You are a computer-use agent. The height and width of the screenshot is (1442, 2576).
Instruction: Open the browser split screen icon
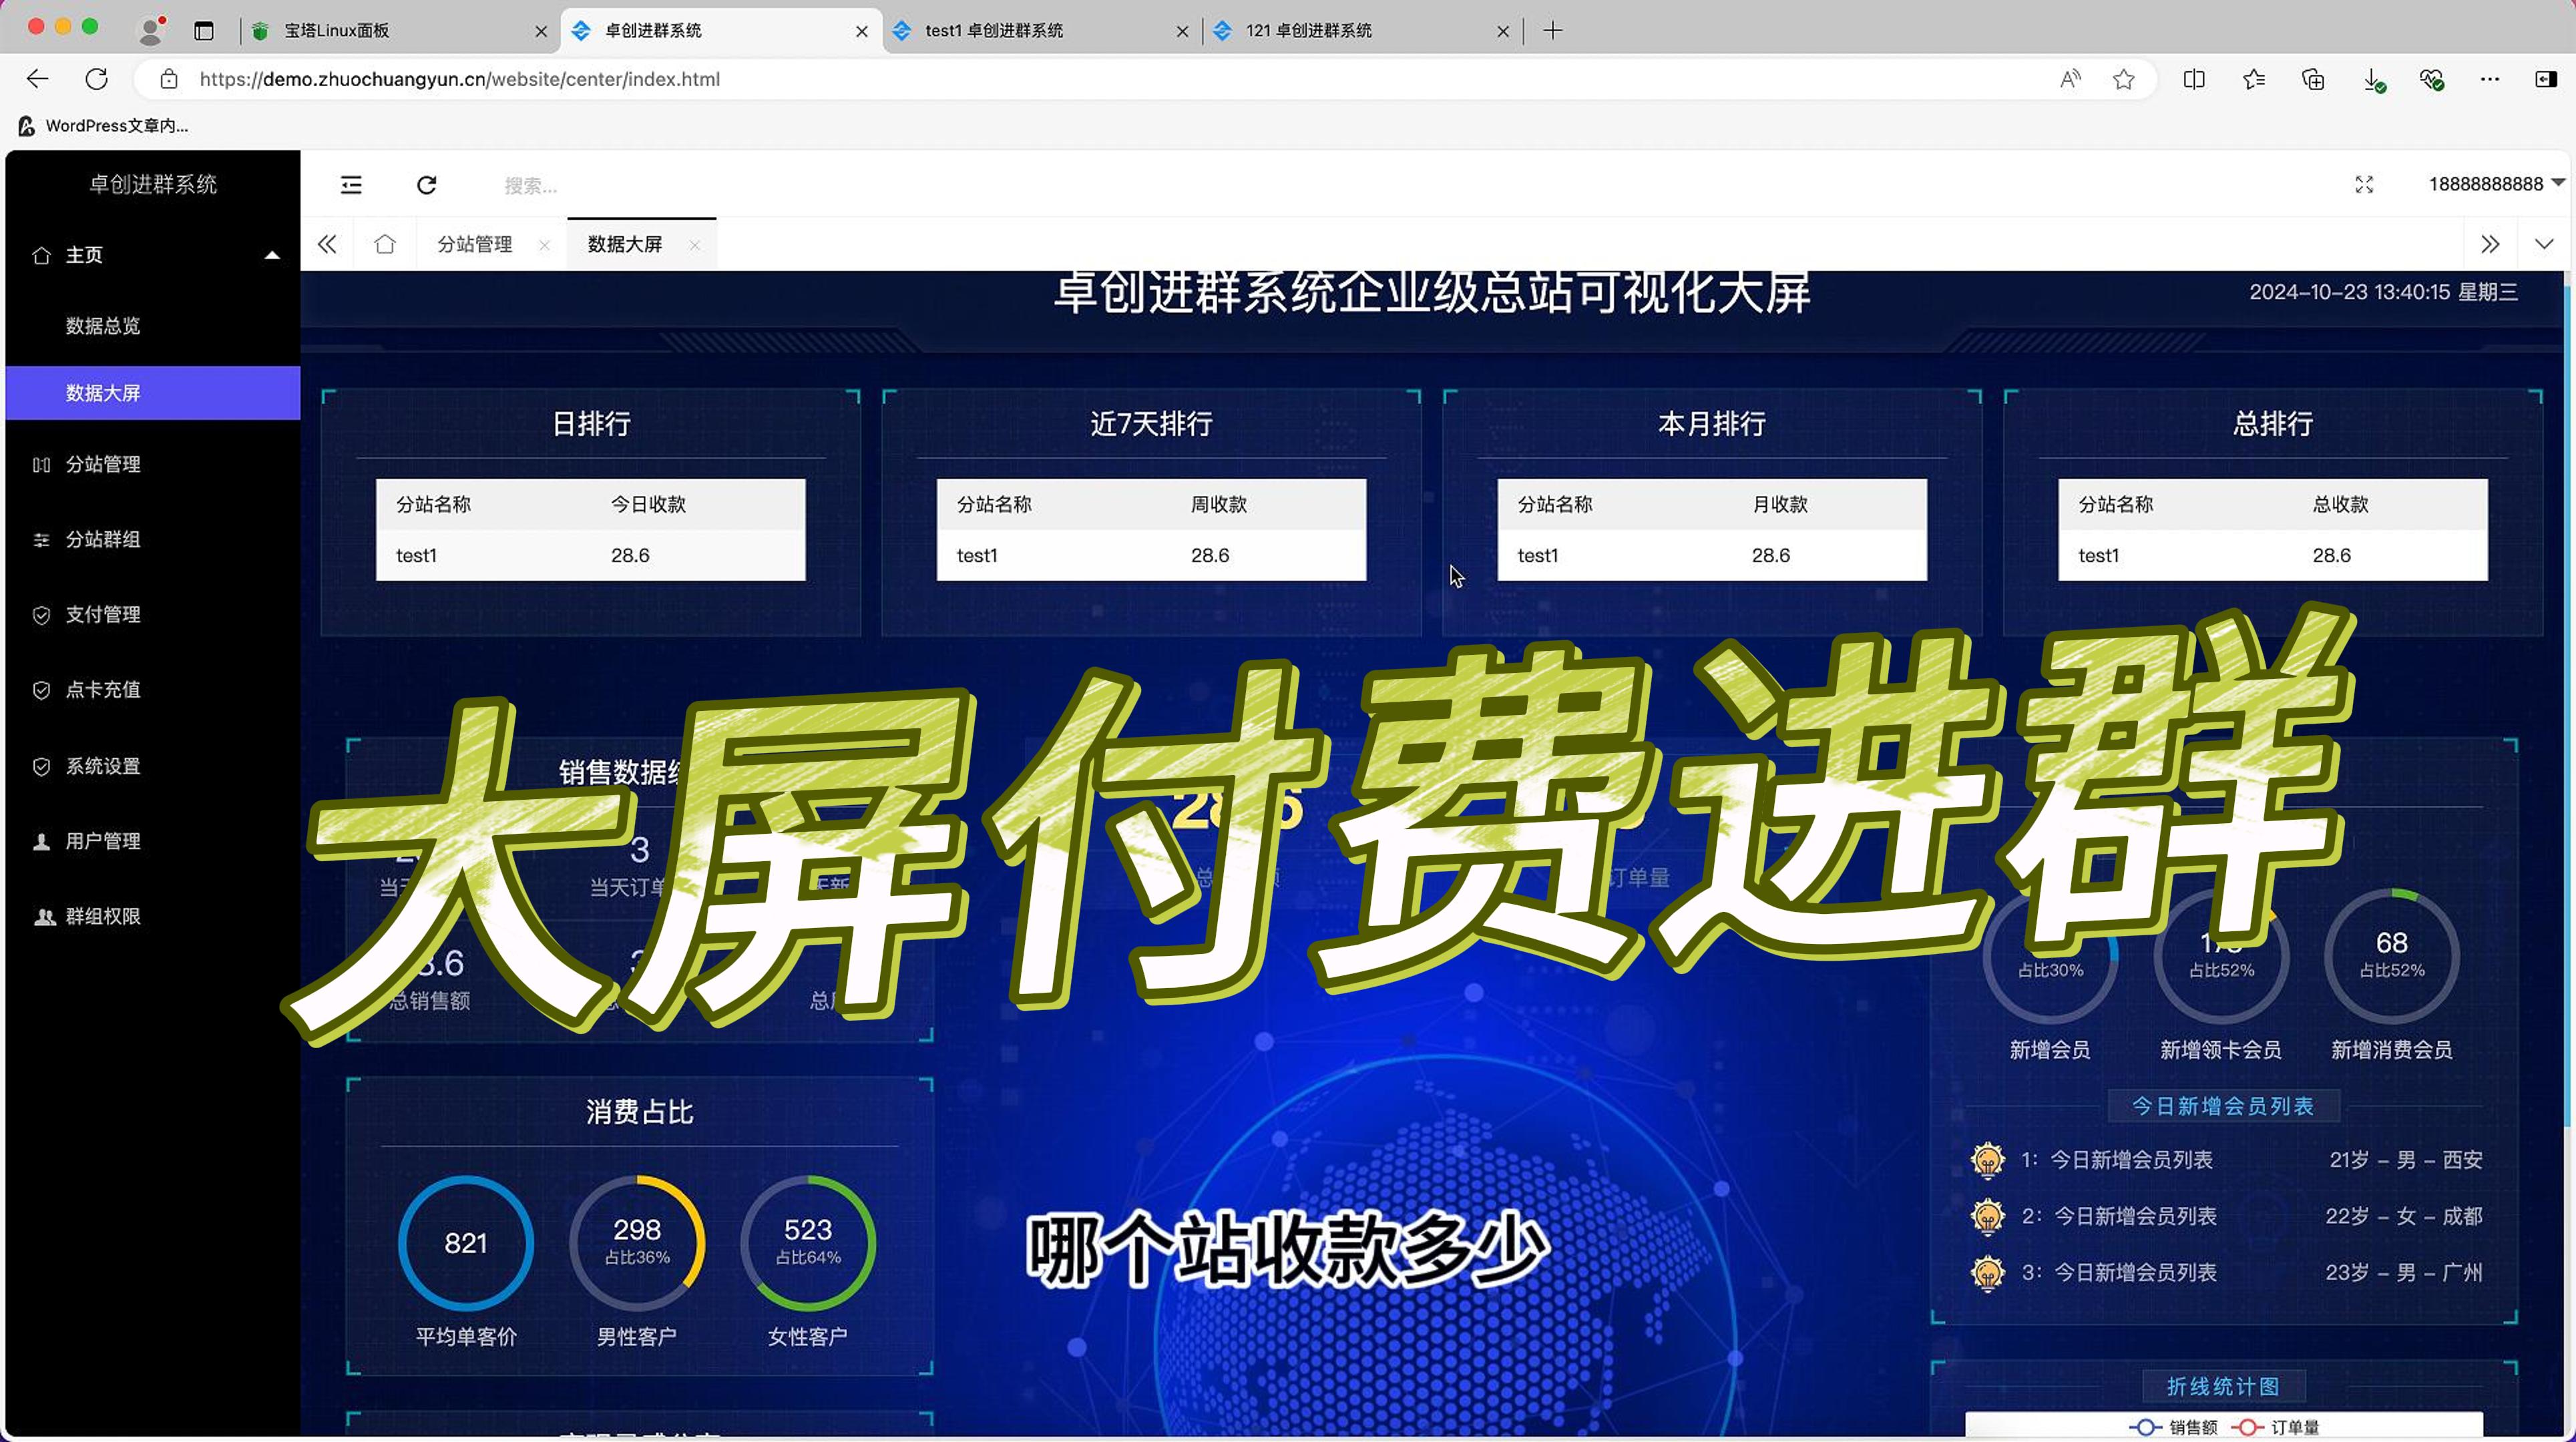tap(2194, 79)
